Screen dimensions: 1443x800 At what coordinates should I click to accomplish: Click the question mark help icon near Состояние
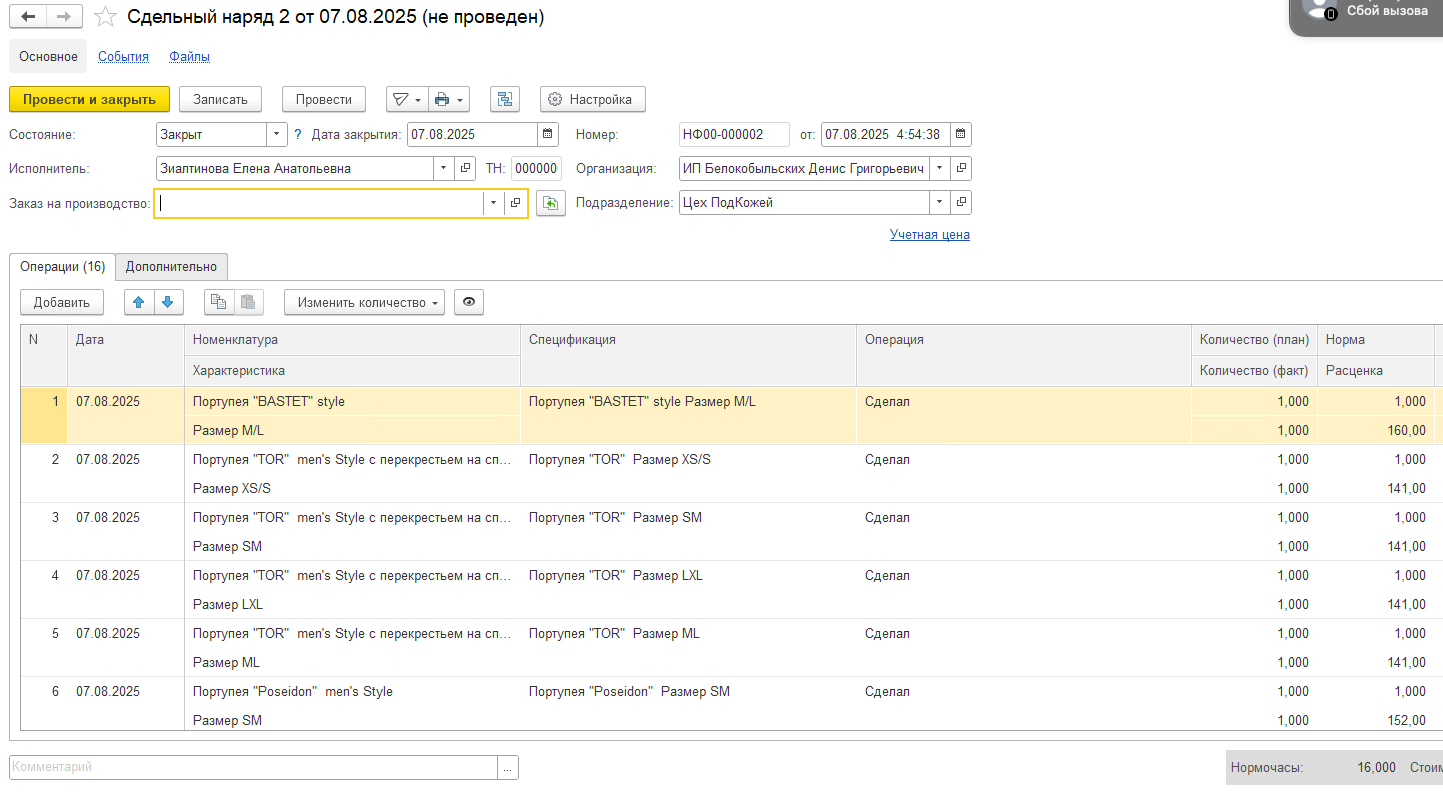(x=298, y=134)
